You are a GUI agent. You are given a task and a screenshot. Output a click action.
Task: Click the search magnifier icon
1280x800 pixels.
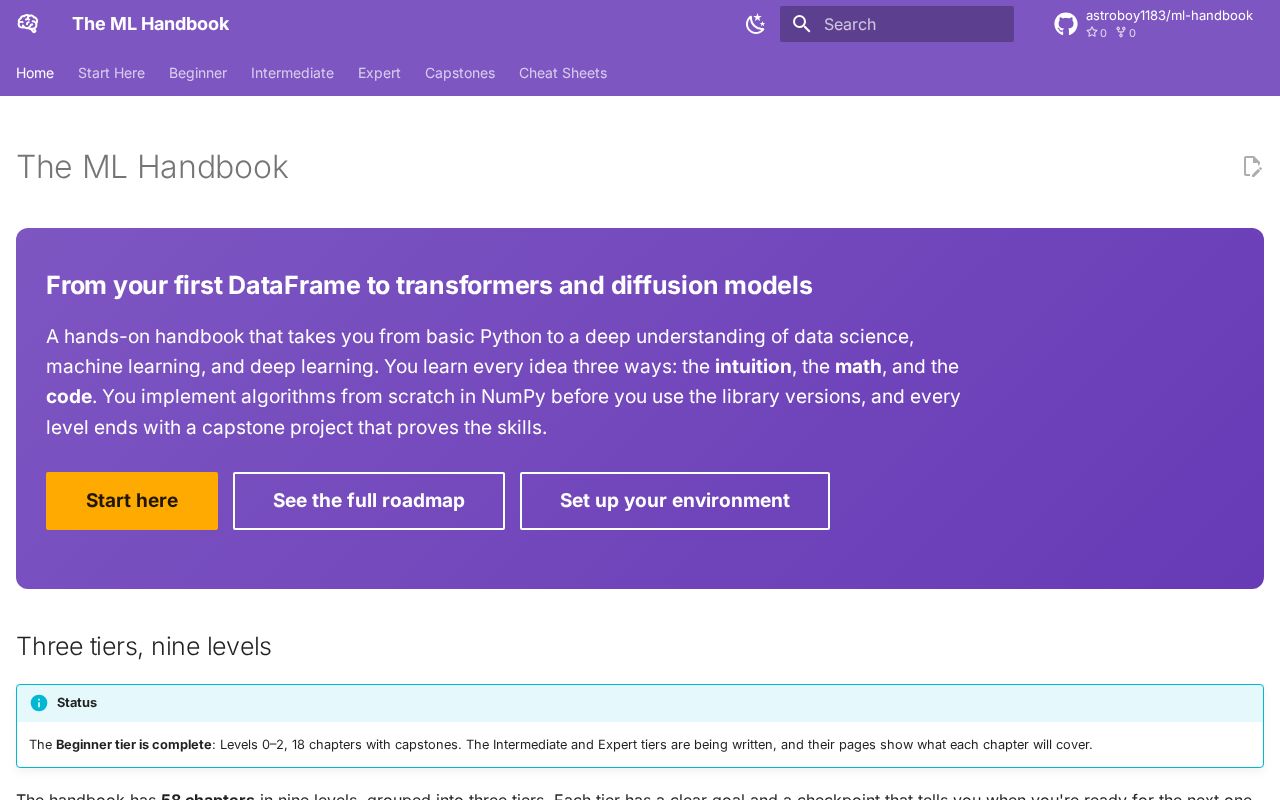[x=801, y=24]
